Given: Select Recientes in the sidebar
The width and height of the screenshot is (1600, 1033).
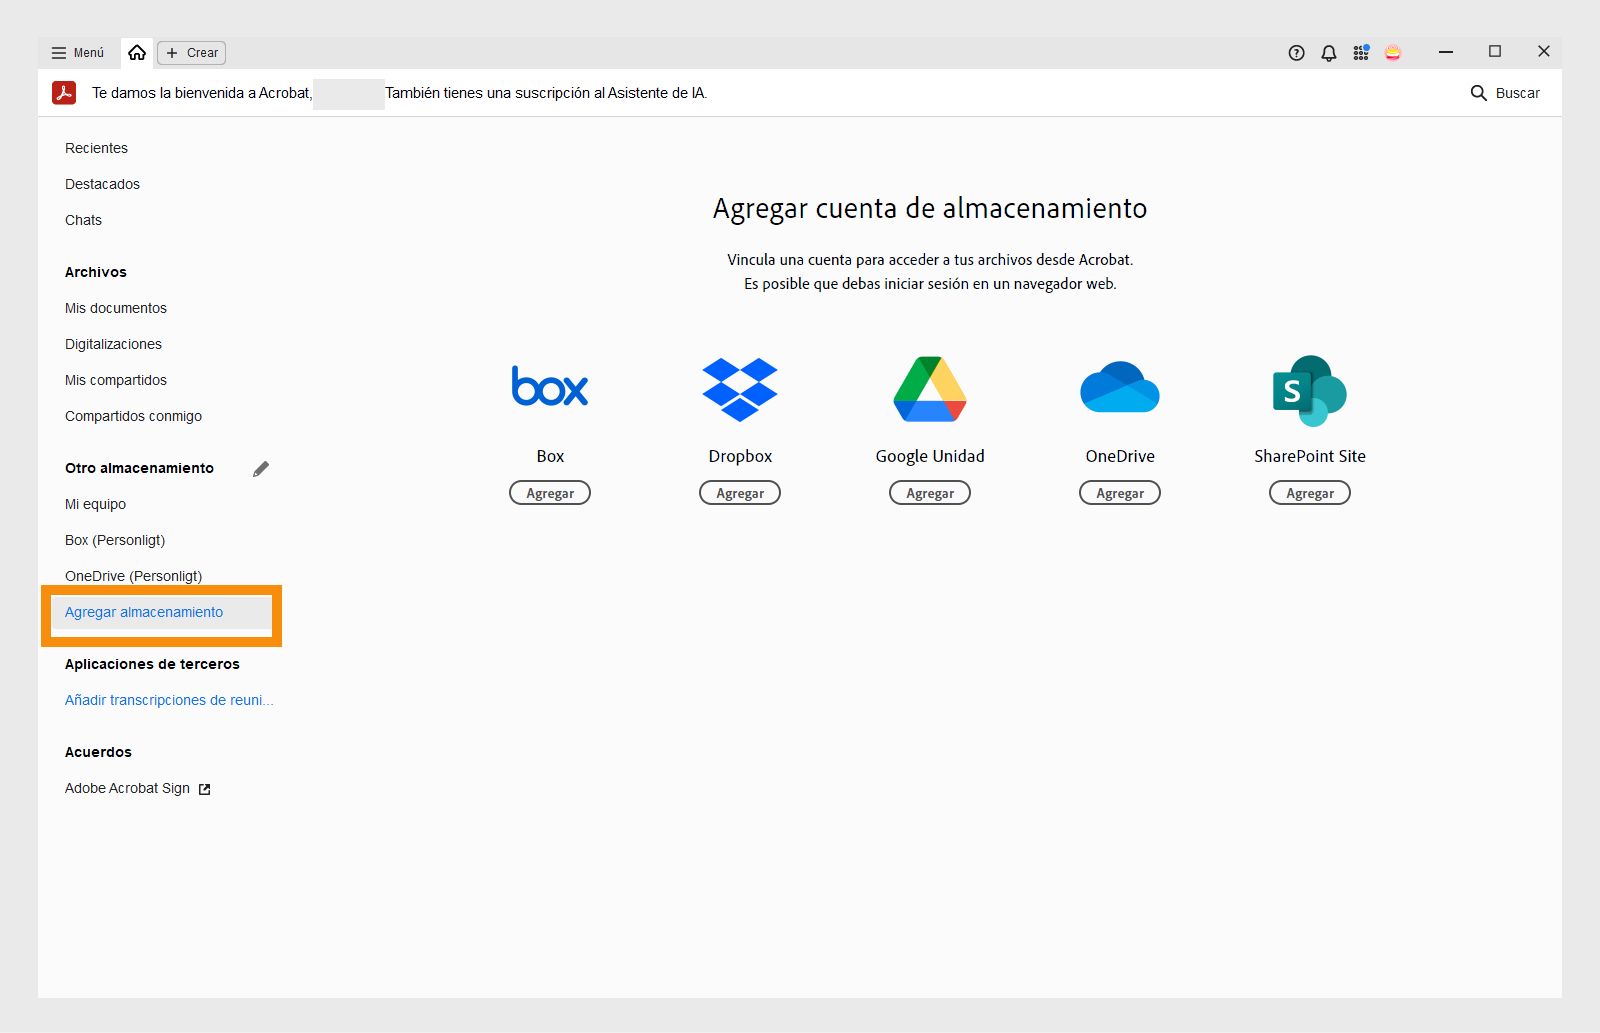Looking at the screenshot, I should click(x=96, y=147).
